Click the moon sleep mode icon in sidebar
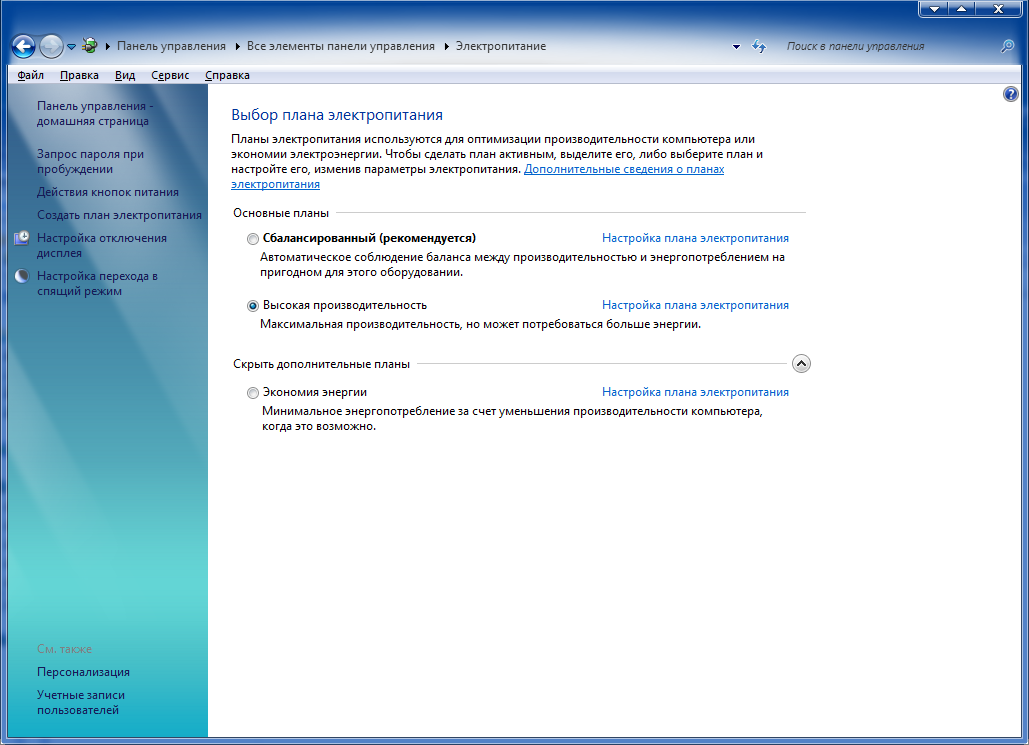 (22, 277)
